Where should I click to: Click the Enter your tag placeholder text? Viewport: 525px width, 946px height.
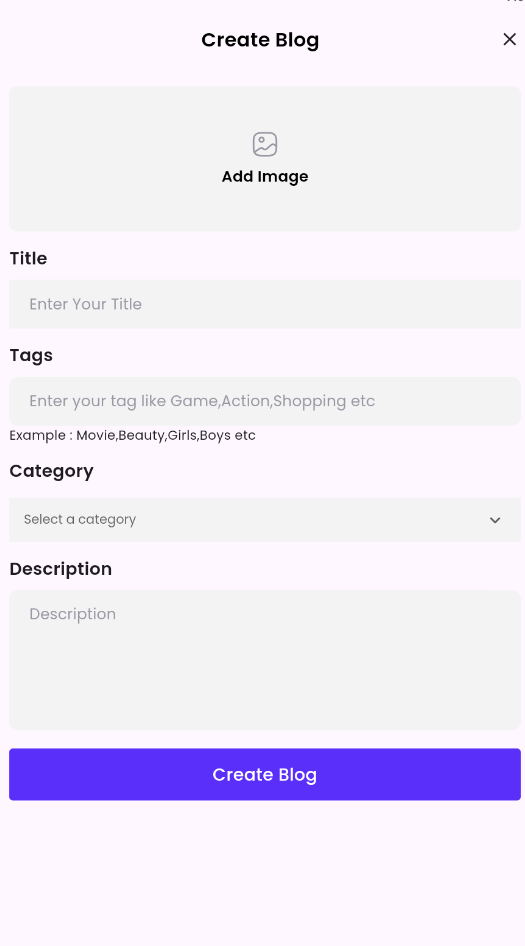pos(202,401)
